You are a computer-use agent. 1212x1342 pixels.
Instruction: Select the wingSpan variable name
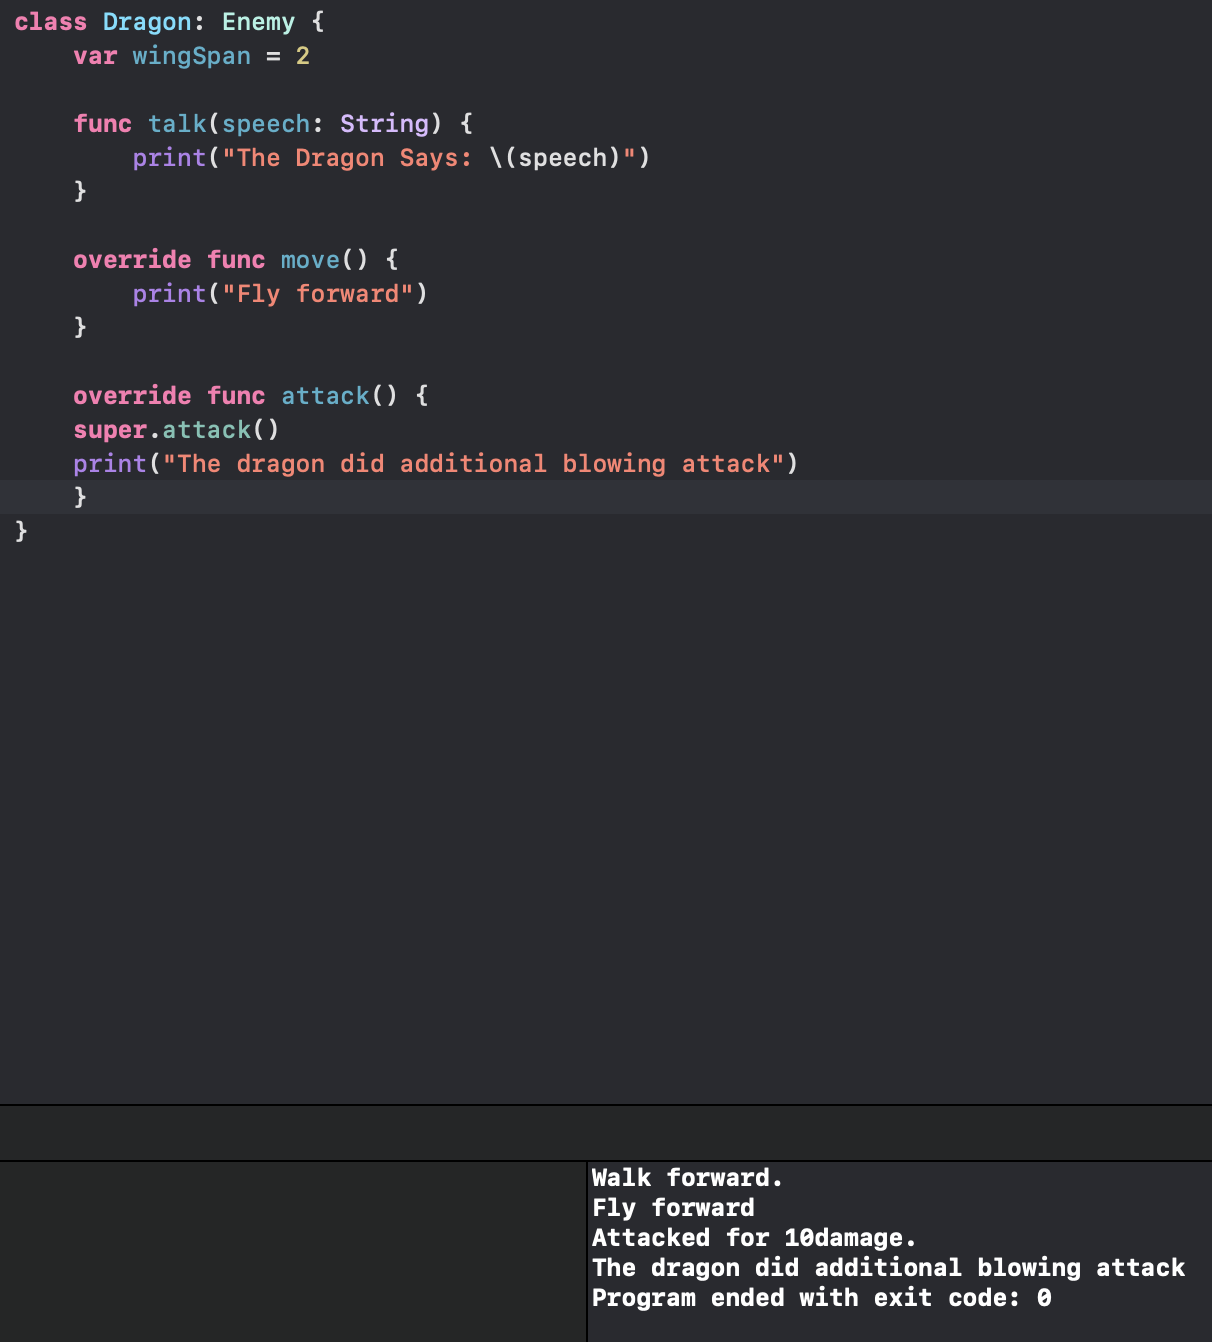(x=191, y=56)
